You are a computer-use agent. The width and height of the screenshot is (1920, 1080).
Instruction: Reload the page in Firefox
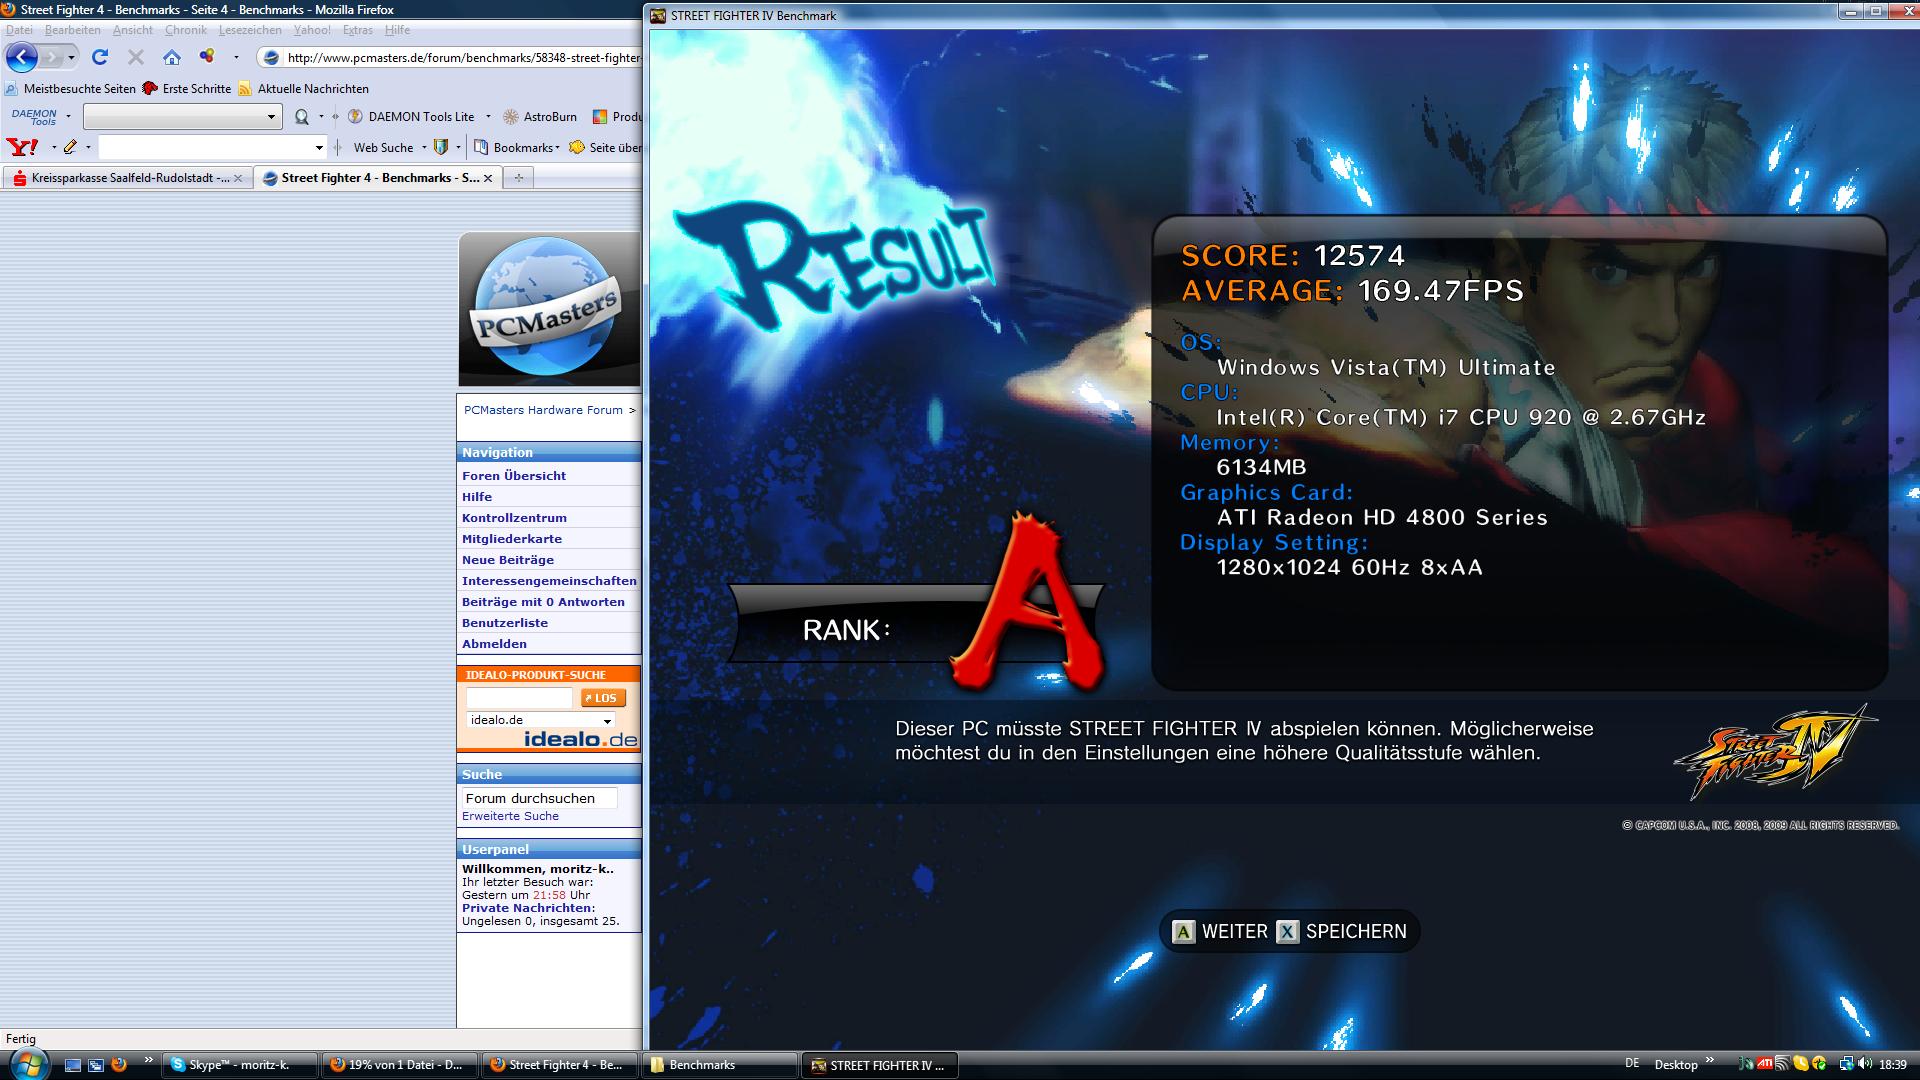100,58
